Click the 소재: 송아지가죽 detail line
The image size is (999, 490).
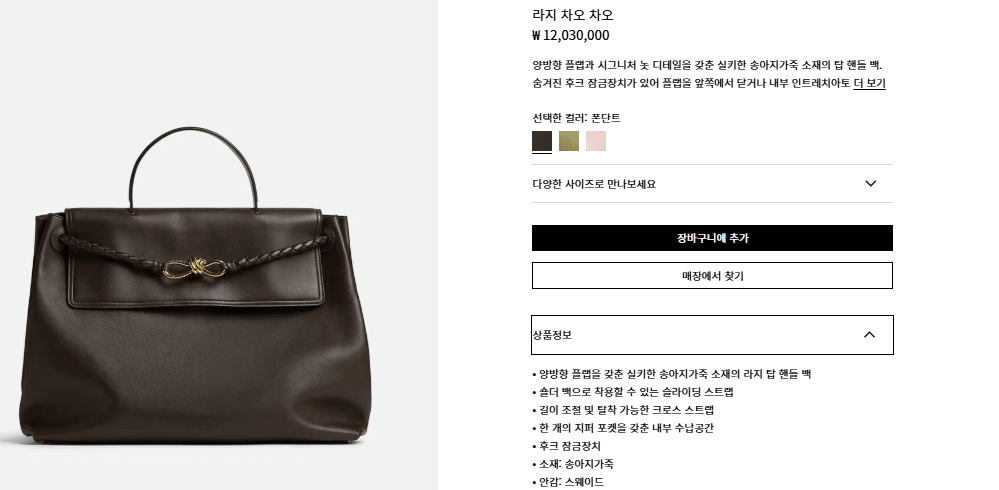[573, 464]
